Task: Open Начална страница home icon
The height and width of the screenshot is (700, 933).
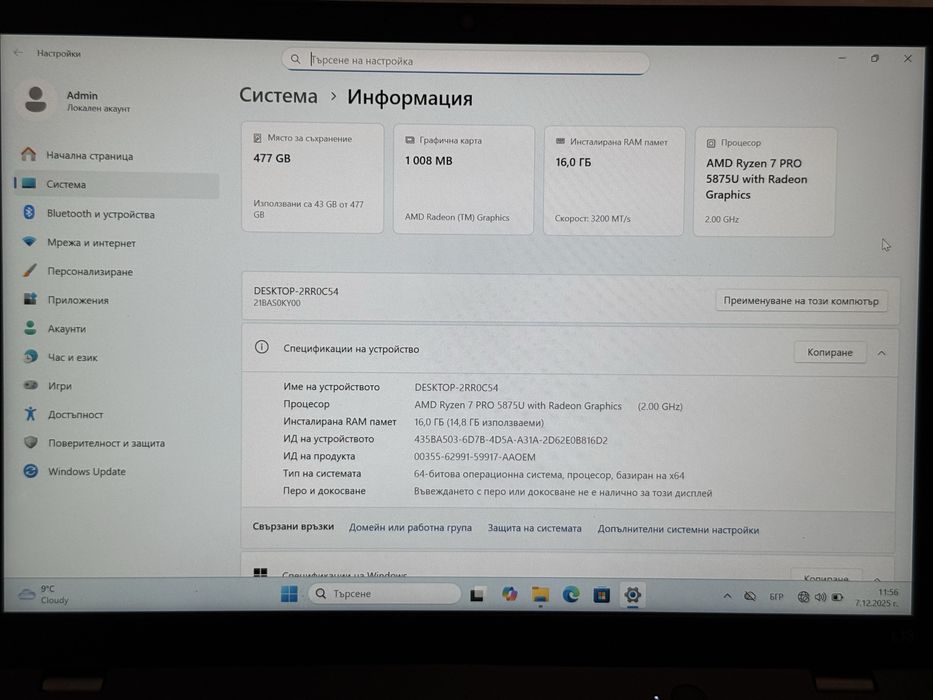Action: 29,155
